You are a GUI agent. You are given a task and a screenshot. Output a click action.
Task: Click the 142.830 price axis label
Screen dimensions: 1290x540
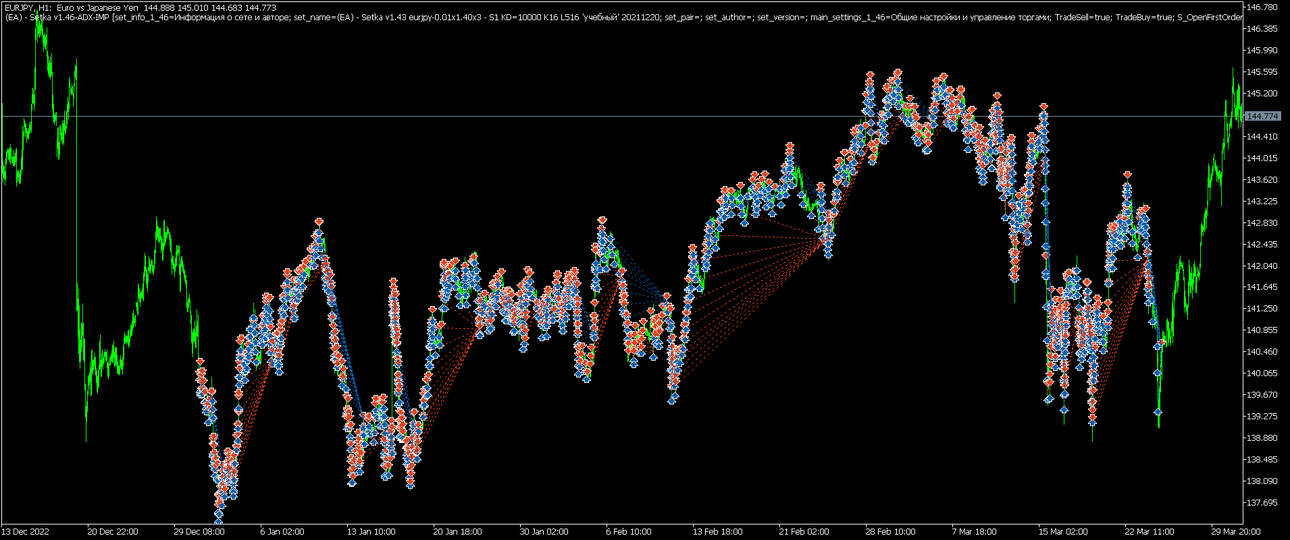tap(1264, 223)
